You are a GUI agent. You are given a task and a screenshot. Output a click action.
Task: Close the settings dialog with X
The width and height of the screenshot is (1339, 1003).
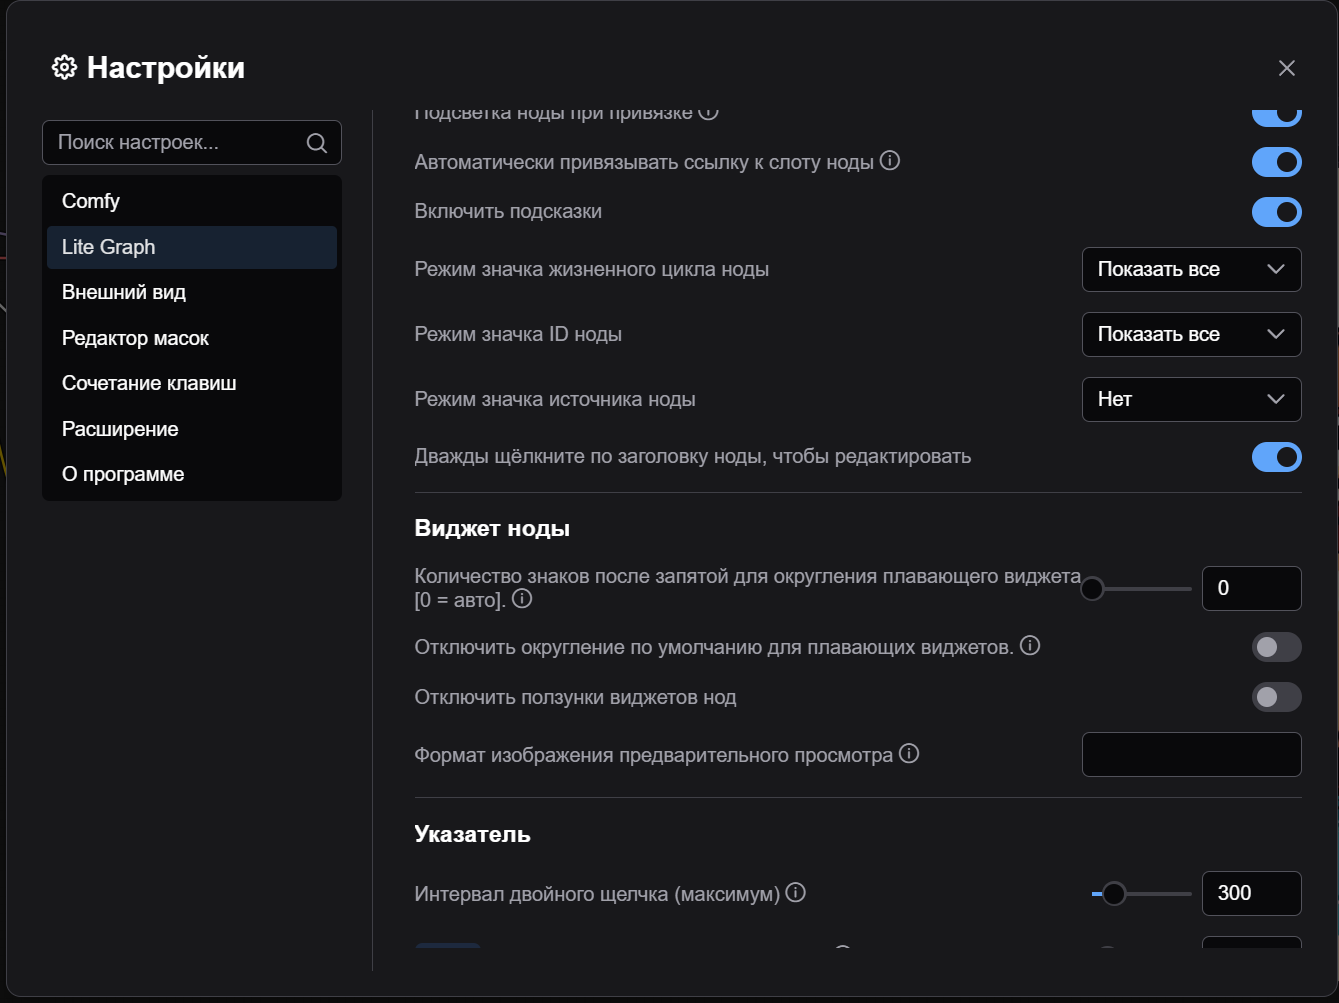pos(1286,68)
